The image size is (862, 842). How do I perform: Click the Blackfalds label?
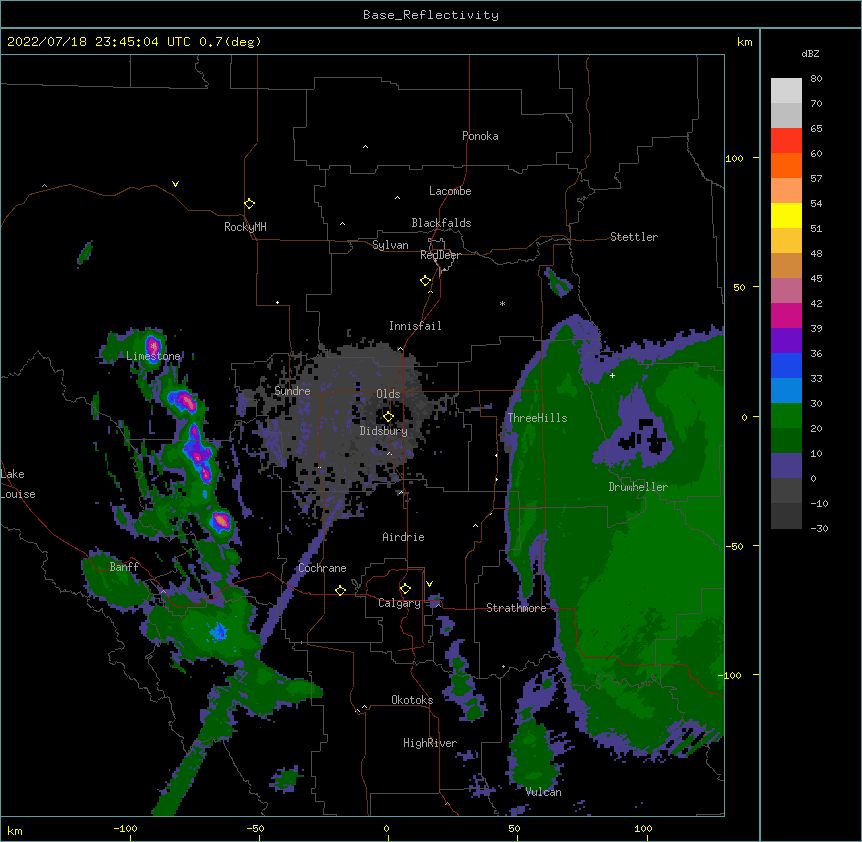click(441, 223)
